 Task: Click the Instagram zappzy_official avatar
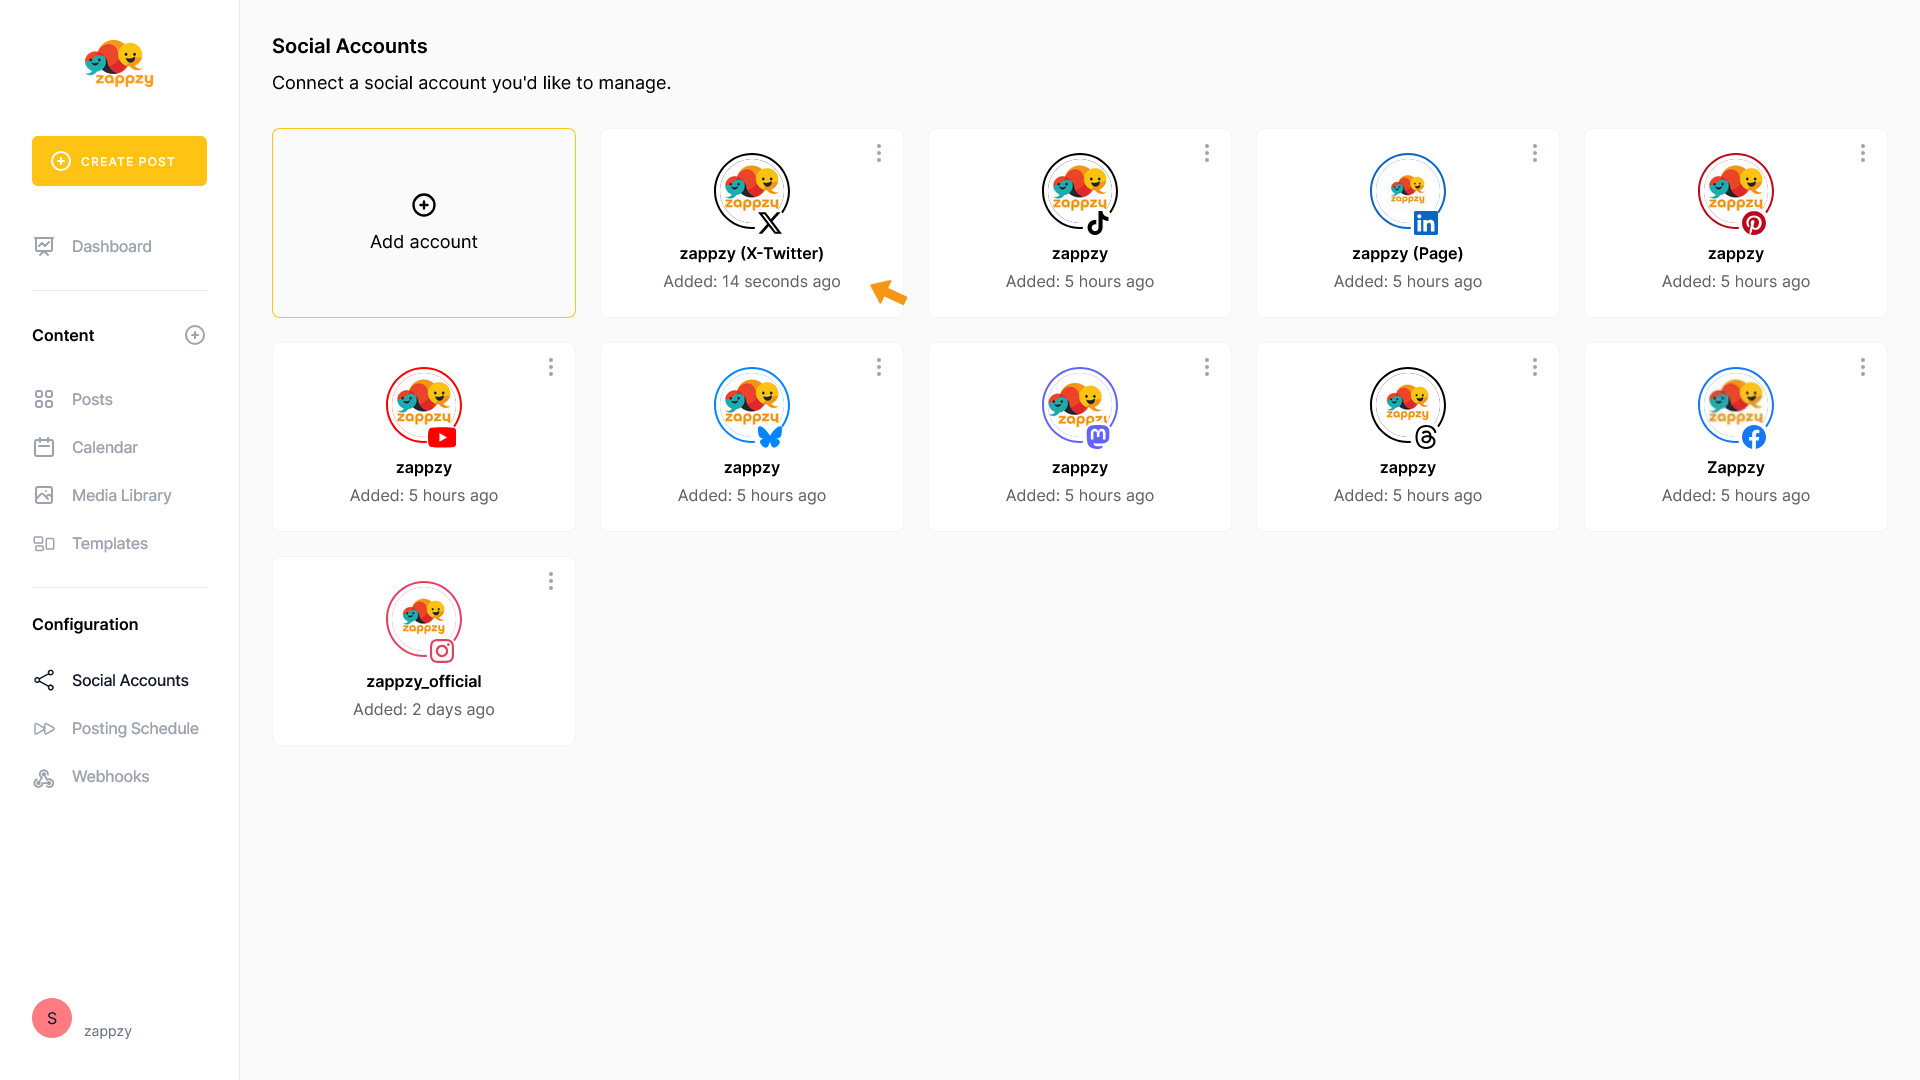(x=424, y=620)
